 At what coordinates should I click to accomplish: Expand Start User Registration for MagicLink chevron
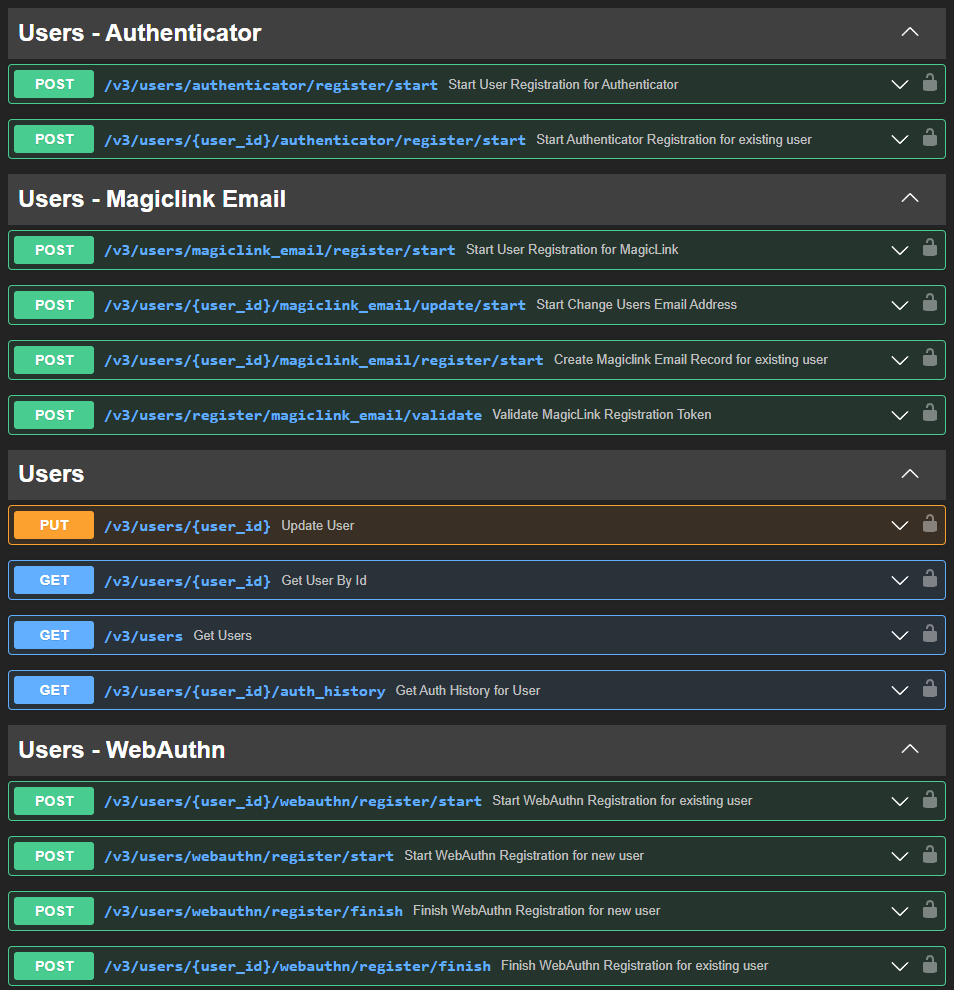point(900,250)
